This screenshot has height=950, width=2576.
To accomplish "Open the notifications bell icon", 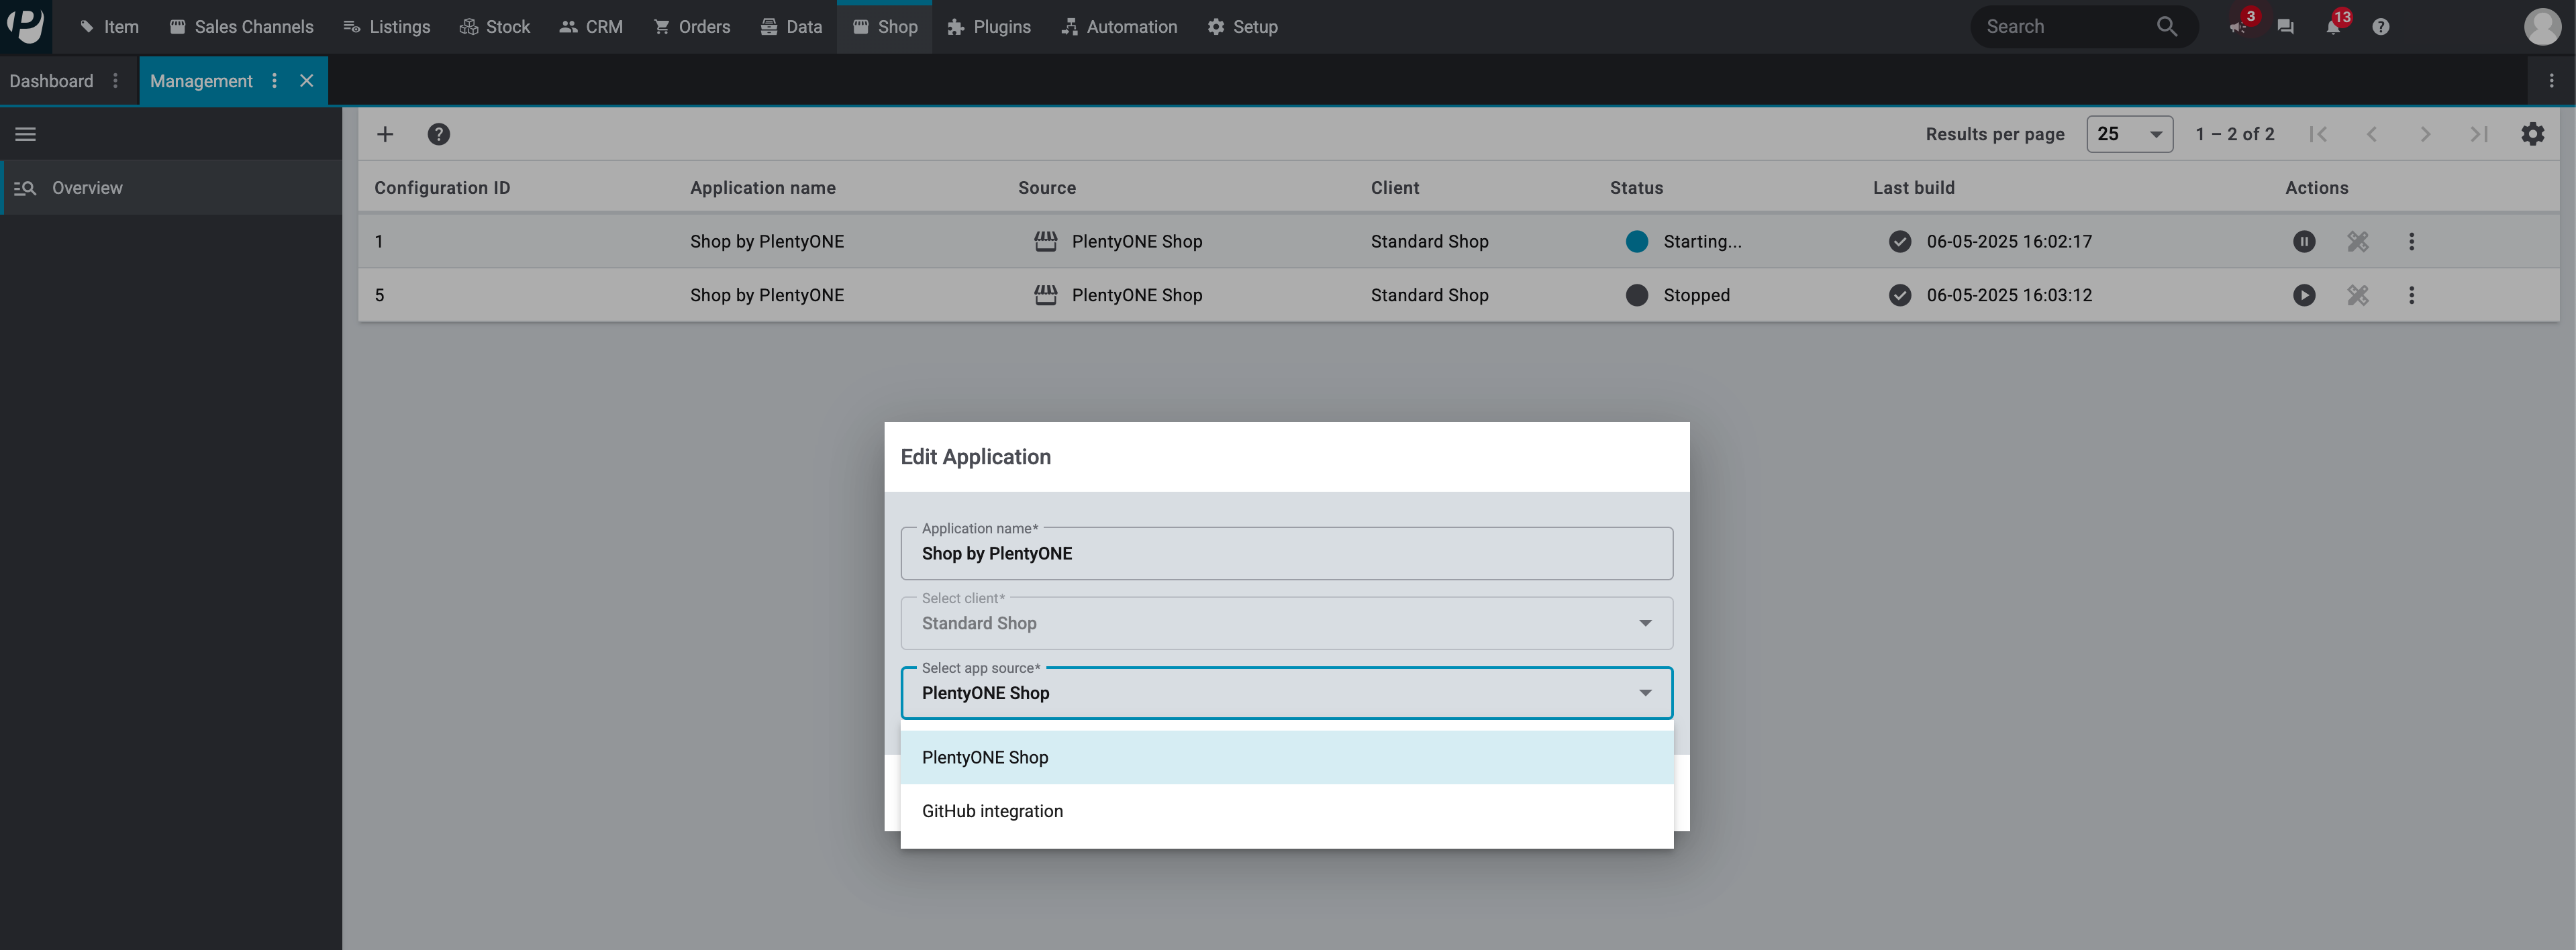I will click(x=2333, y=27).
